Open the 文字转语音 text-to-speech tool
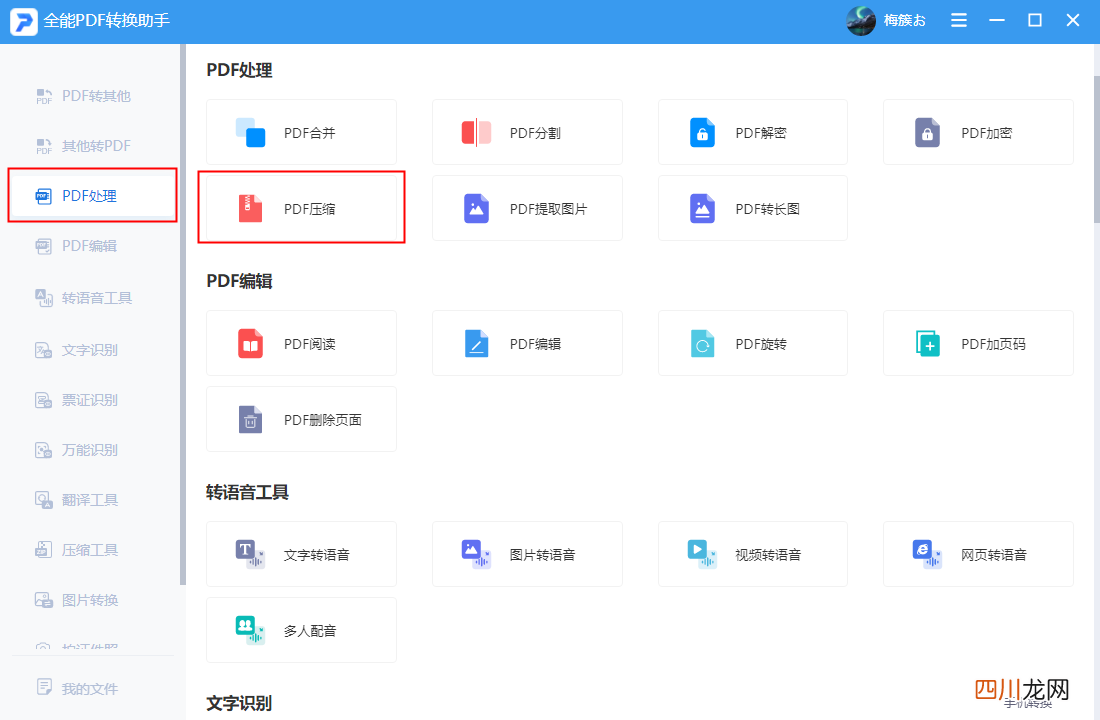Viewport: 1100px width, 720px height. [x=301, y=554]
